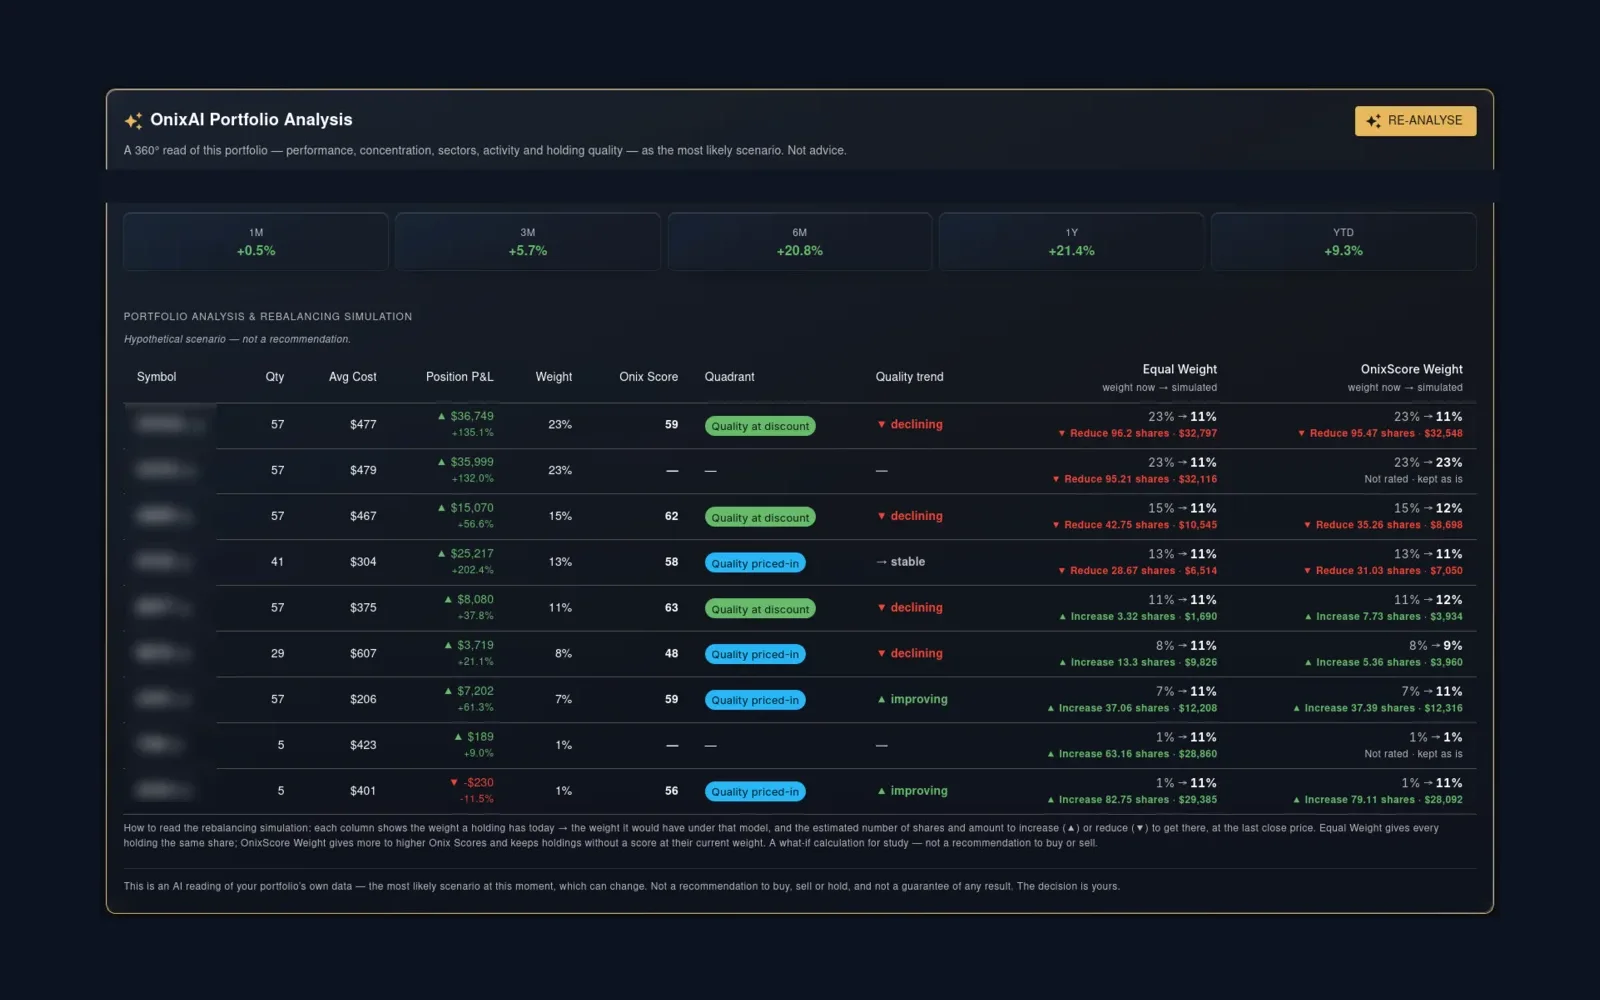Select the $25,217 position P&L value
1600x1000 pixels.
point(472,554)
